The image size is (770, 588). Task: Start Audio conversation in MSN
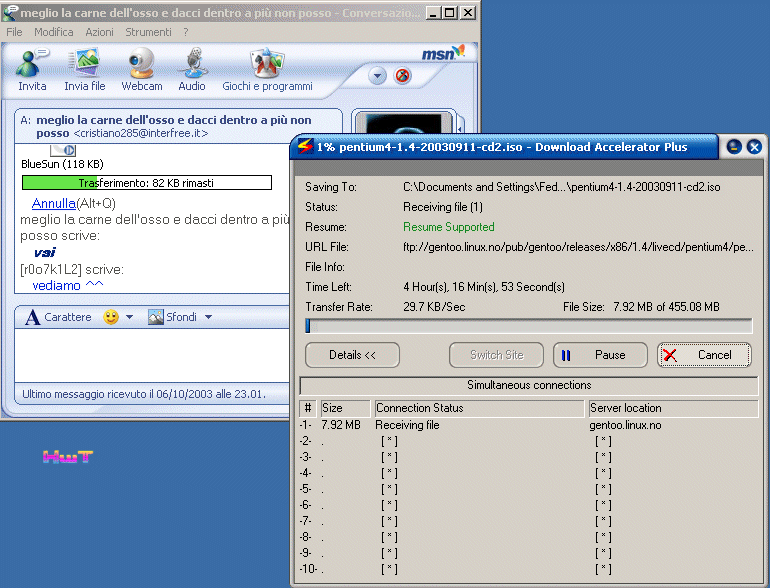192,70
